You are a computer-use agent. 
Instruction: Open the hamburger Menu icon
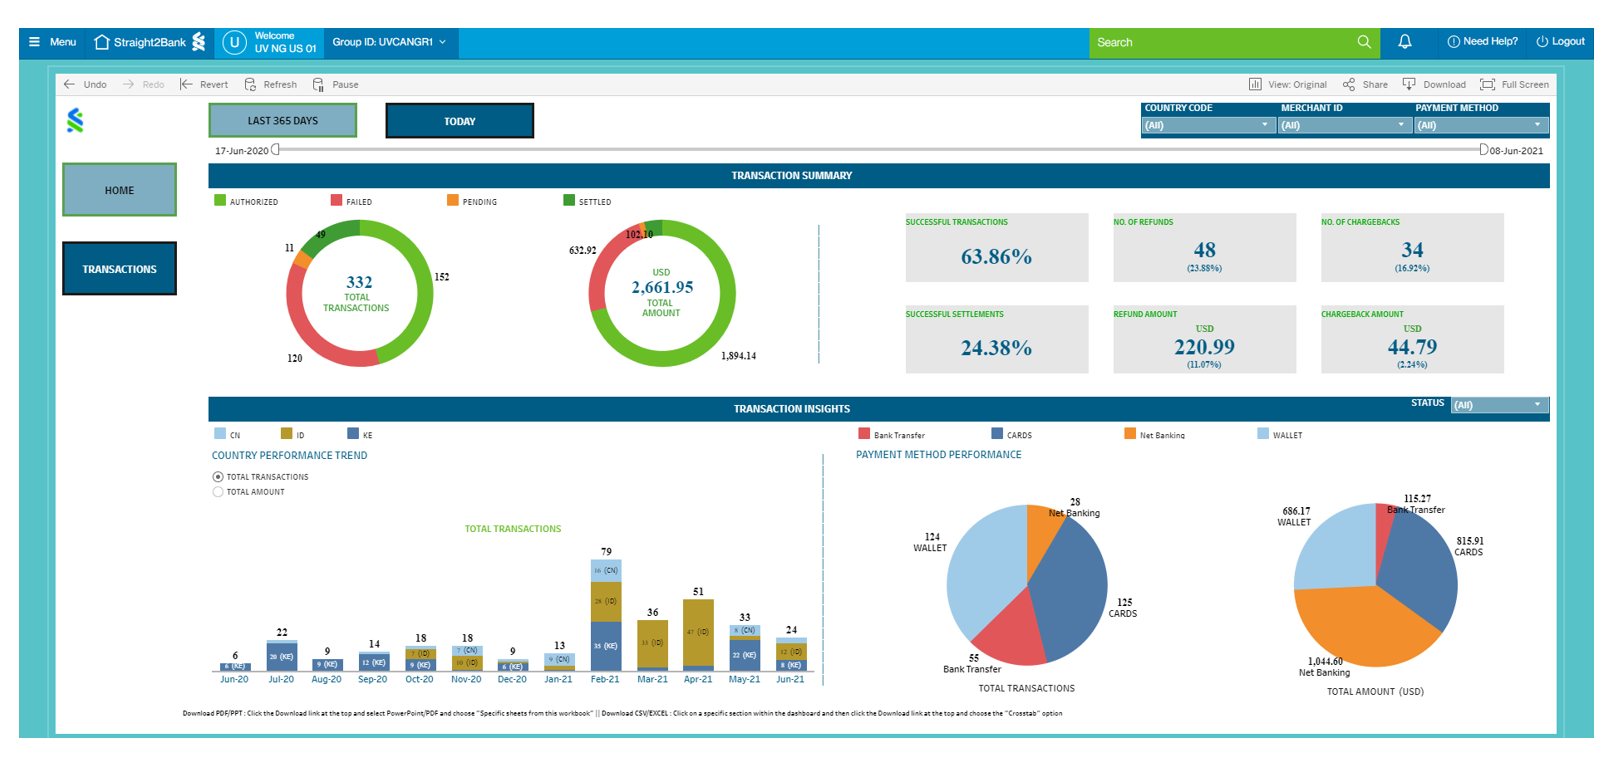(x=34, y=42)
